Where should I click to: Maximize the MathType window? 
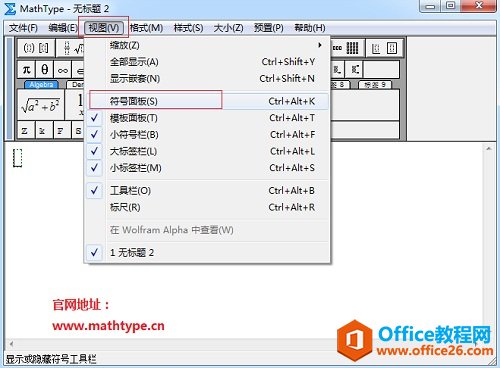coord(450,6)
